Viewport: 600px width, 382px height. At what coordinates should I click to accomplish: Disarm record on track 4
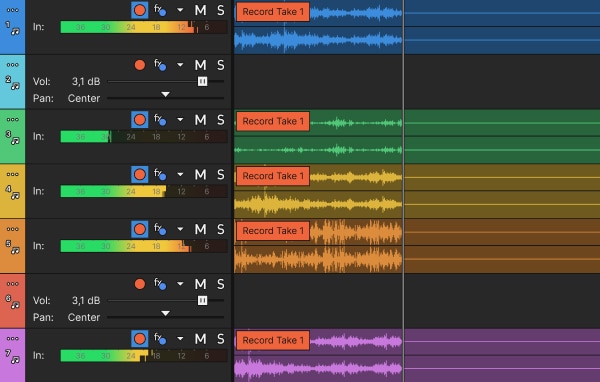click(x=140, y=175)
